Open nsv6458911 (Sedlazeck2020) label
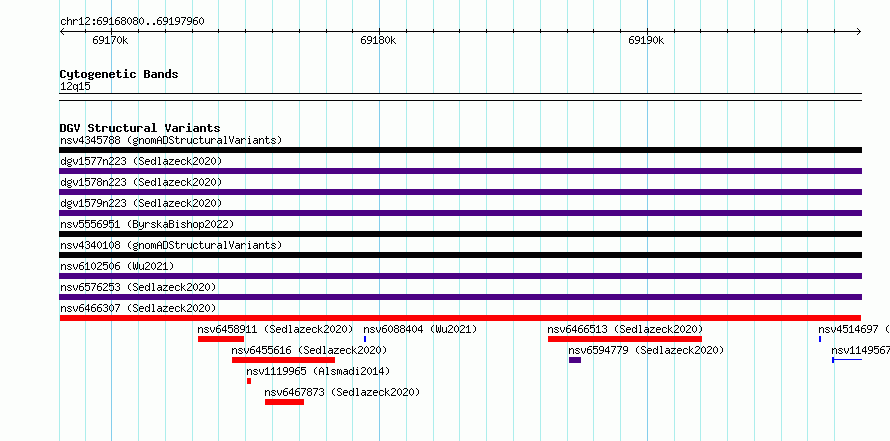The width and height of the screenshot is (890, 441). 275,329
